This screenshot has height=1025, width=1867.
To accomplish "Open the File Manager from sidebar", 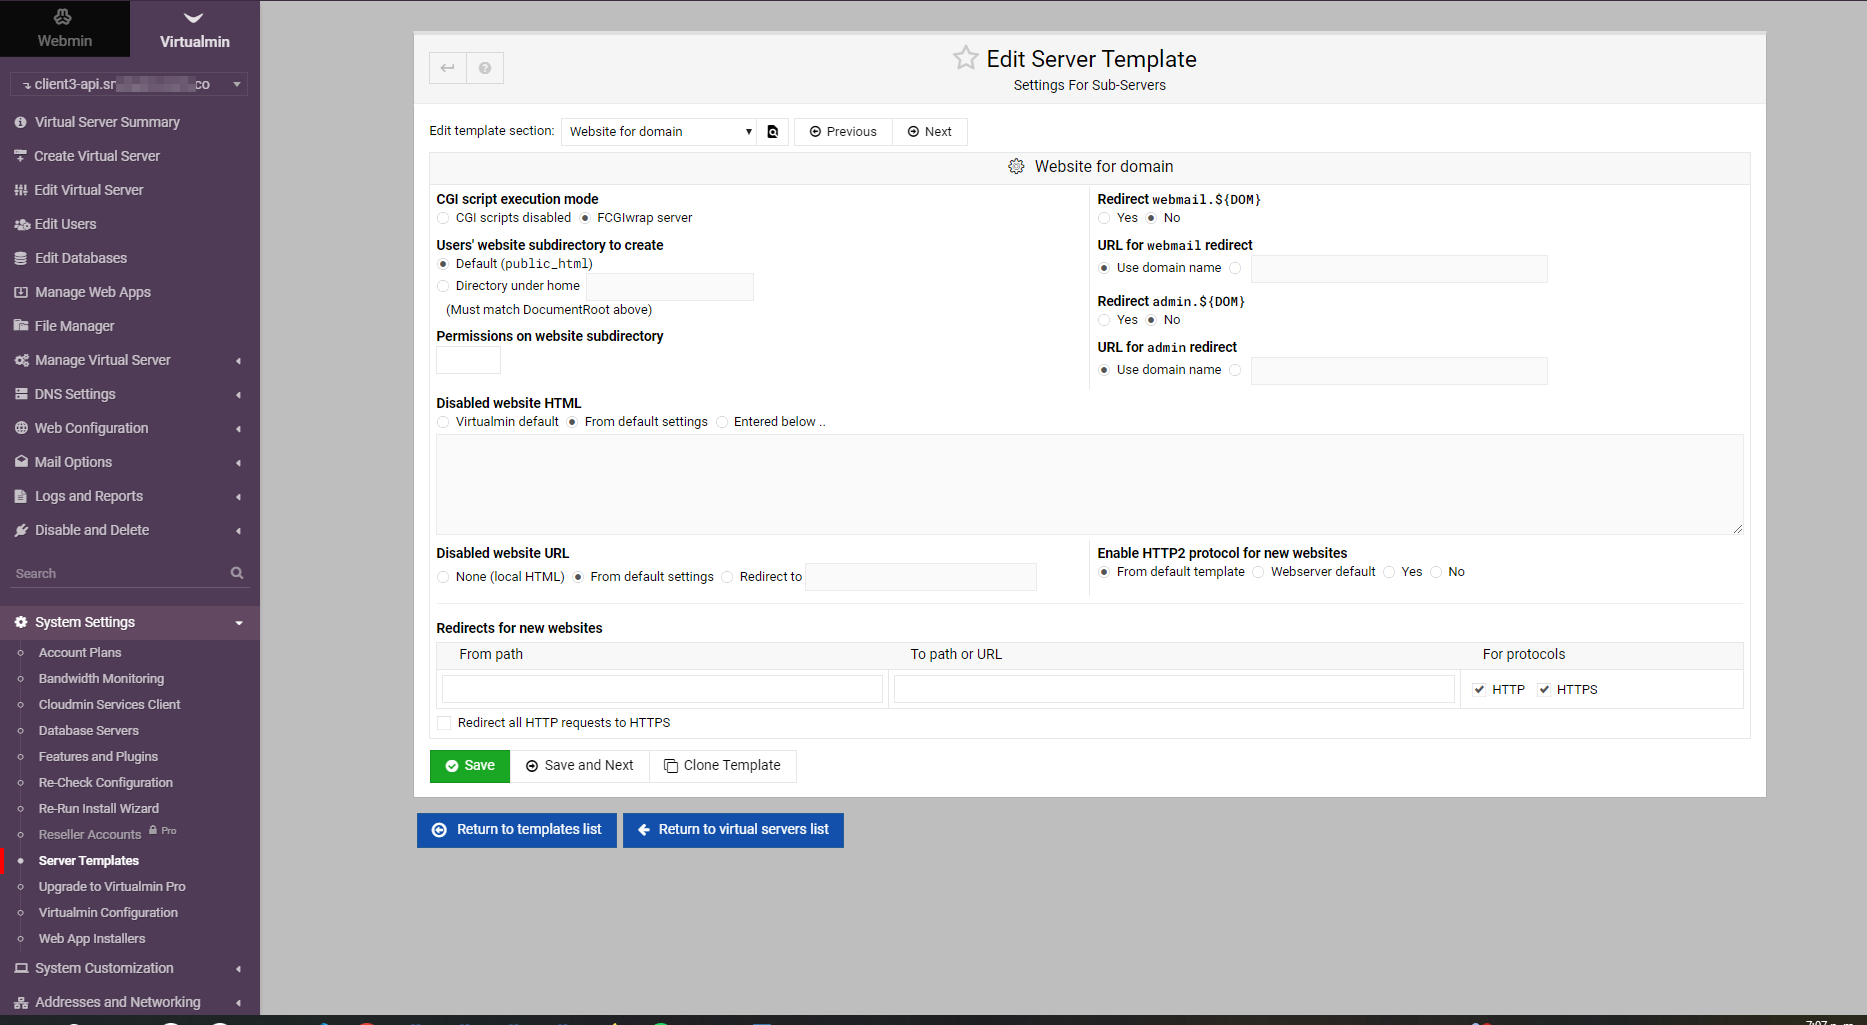I will click(x=74, y=325).
